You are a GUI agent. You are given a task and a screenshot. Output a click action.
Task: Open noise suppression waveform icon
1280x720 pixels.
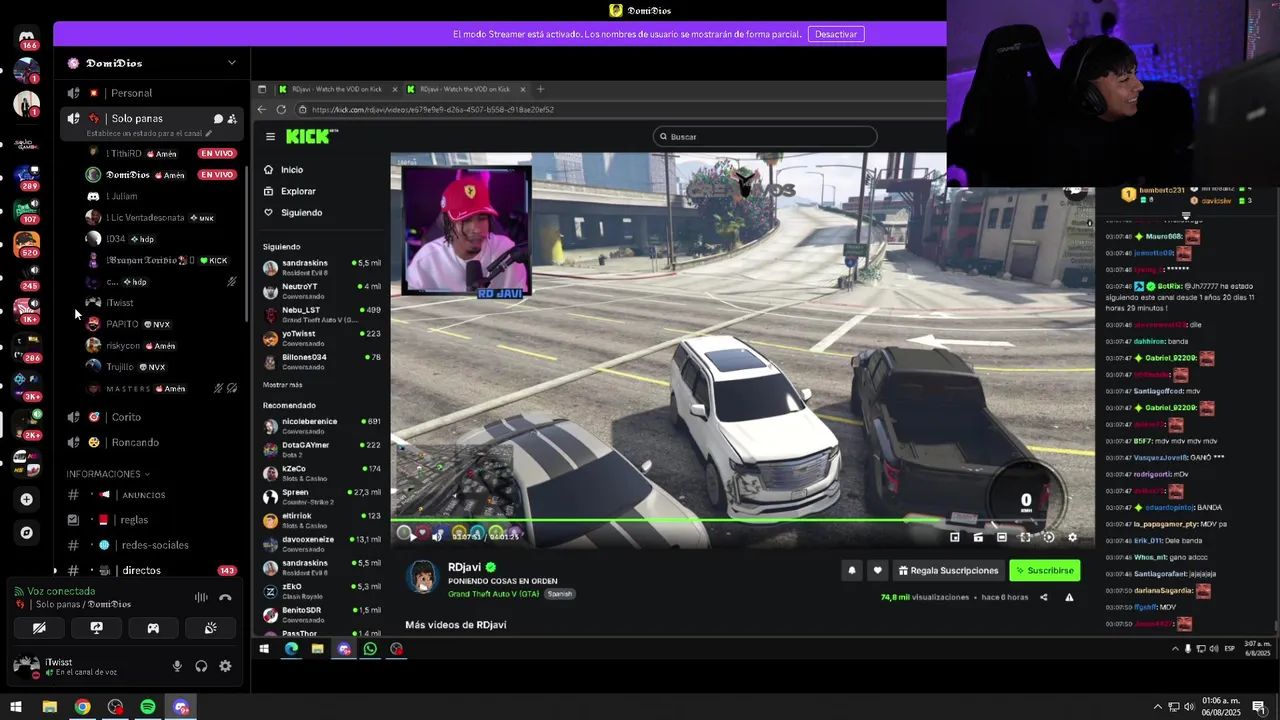[201, 598]
